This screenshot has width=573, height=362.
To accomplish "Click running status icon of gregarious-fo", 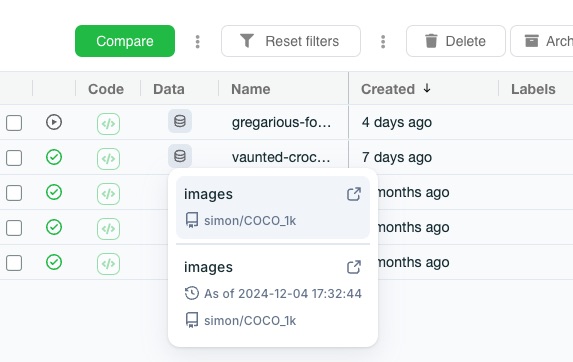I will (x=54, y=122).
